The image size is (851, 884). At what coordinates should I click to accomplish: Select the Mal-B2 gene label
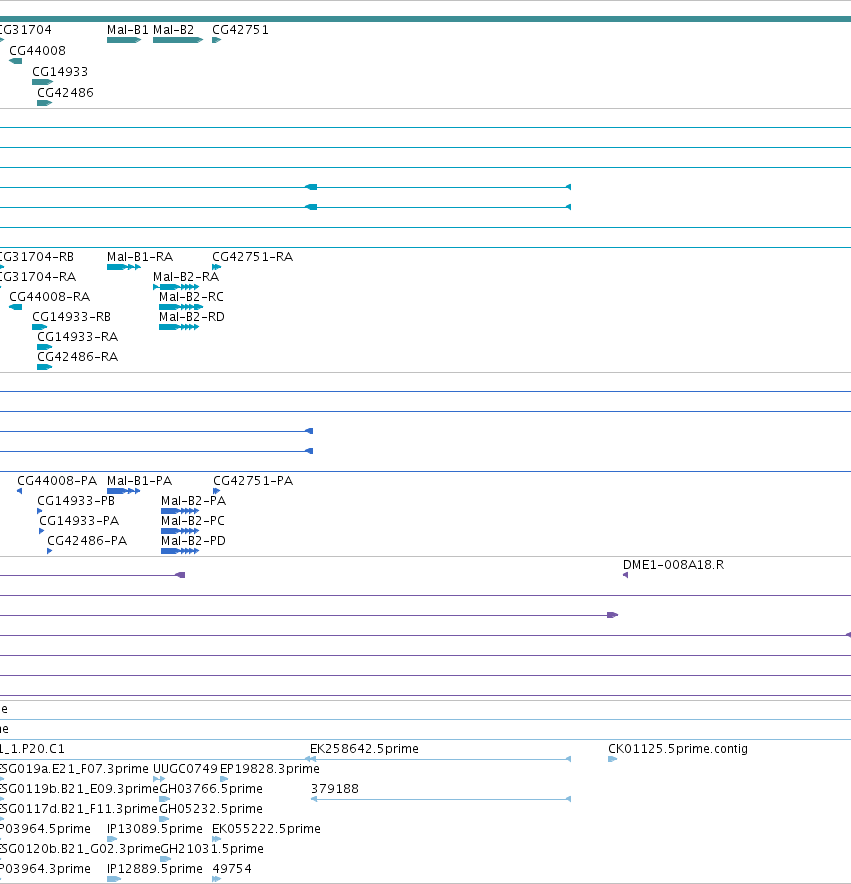[x=173, y=30]
